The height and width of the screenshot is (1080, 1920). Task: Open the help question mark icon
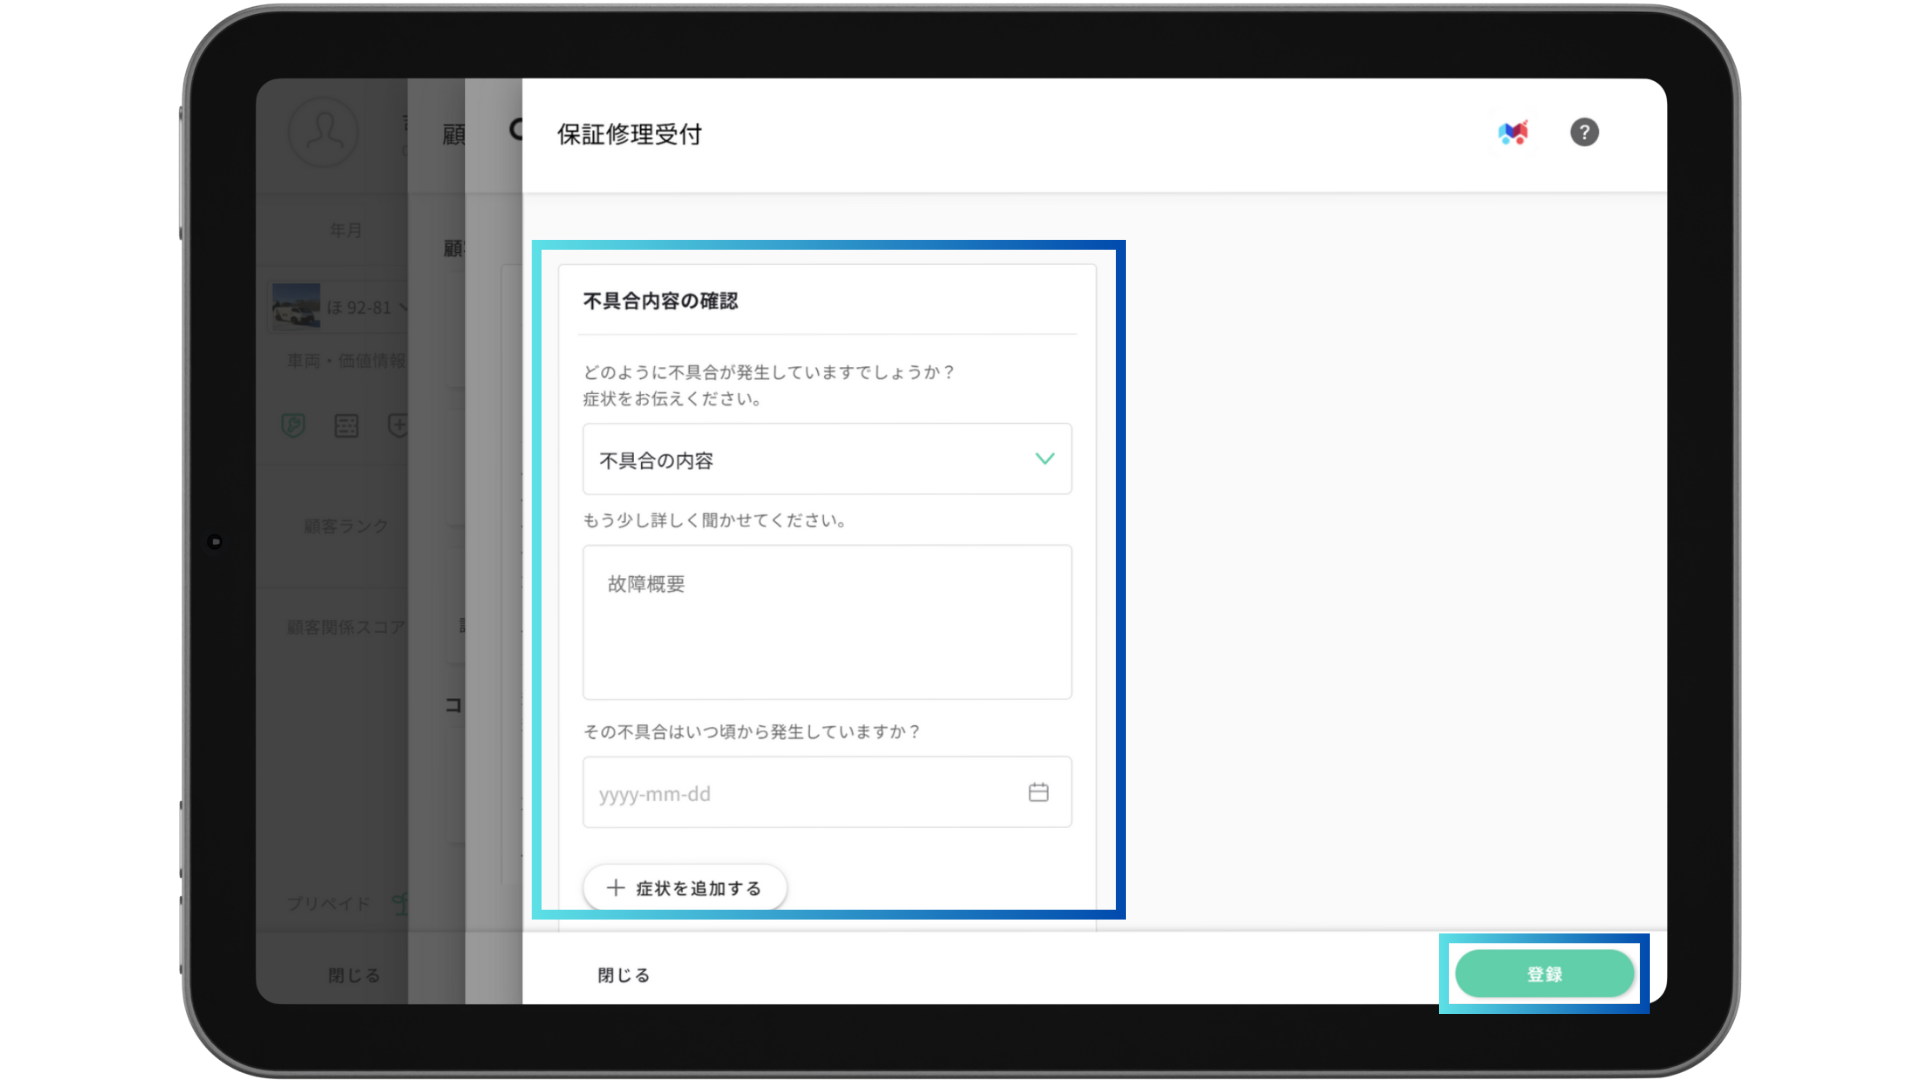1584,132
